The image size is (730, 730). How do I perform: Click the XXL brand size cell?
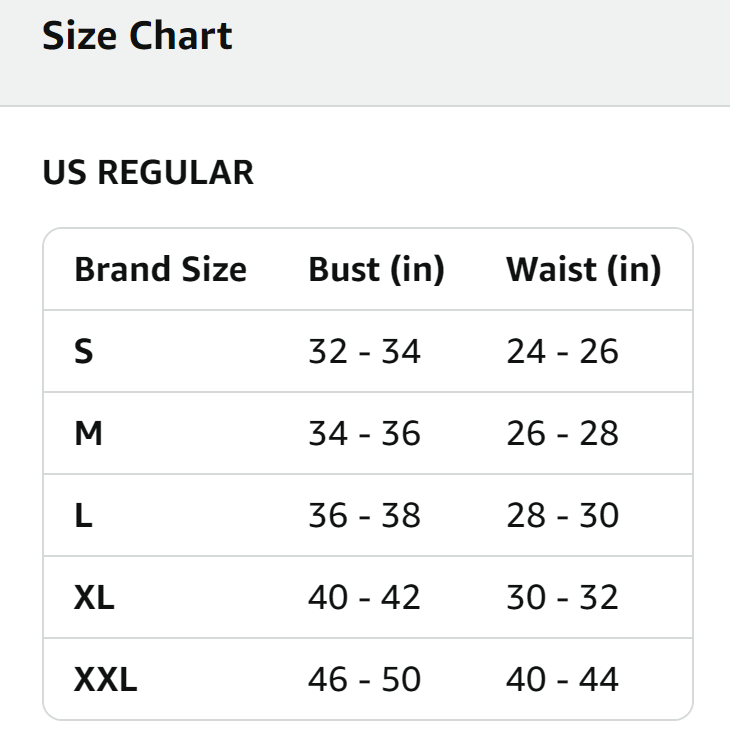[105, 680]
